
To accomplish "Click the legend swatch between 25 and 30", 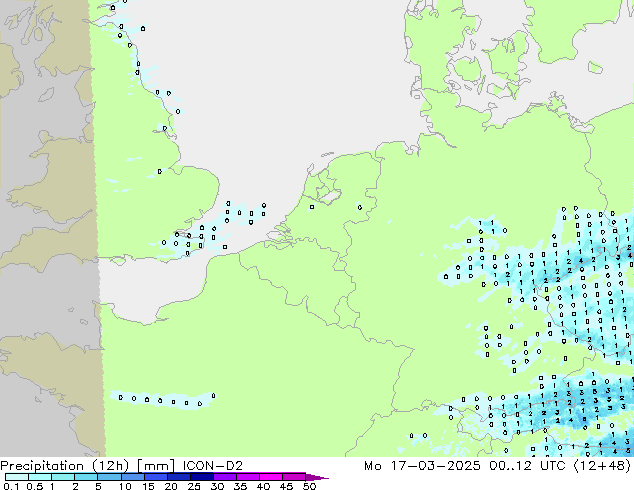I will coord(201,477).
